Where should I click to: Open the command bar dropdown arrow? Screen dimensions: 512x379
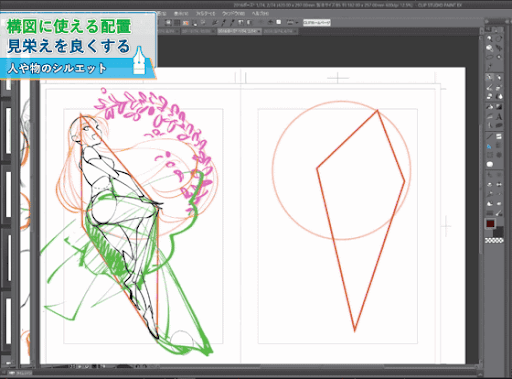(297, 23)
